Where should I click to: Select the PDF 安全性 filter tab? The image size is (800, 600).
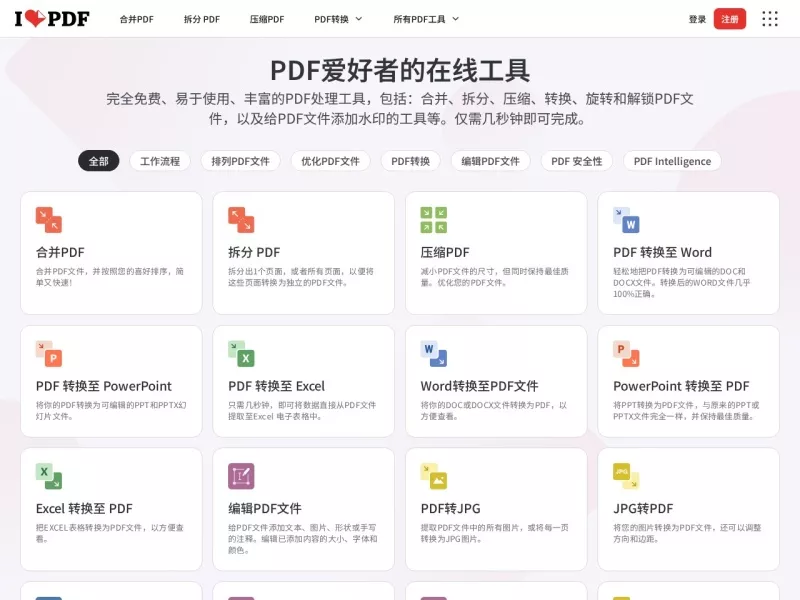click(577, 161)
